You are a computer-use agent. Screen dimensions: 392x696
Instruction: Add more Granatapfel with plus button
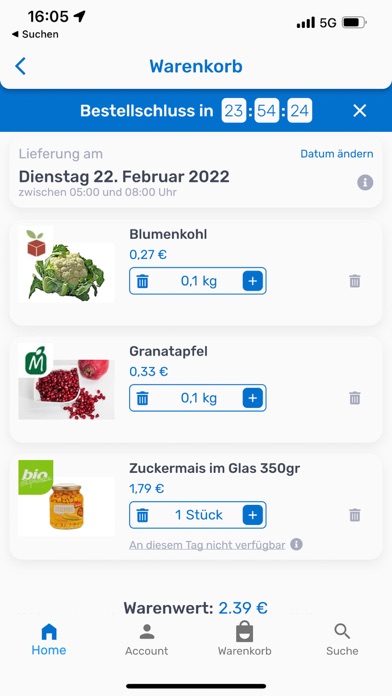click(253, 398)
